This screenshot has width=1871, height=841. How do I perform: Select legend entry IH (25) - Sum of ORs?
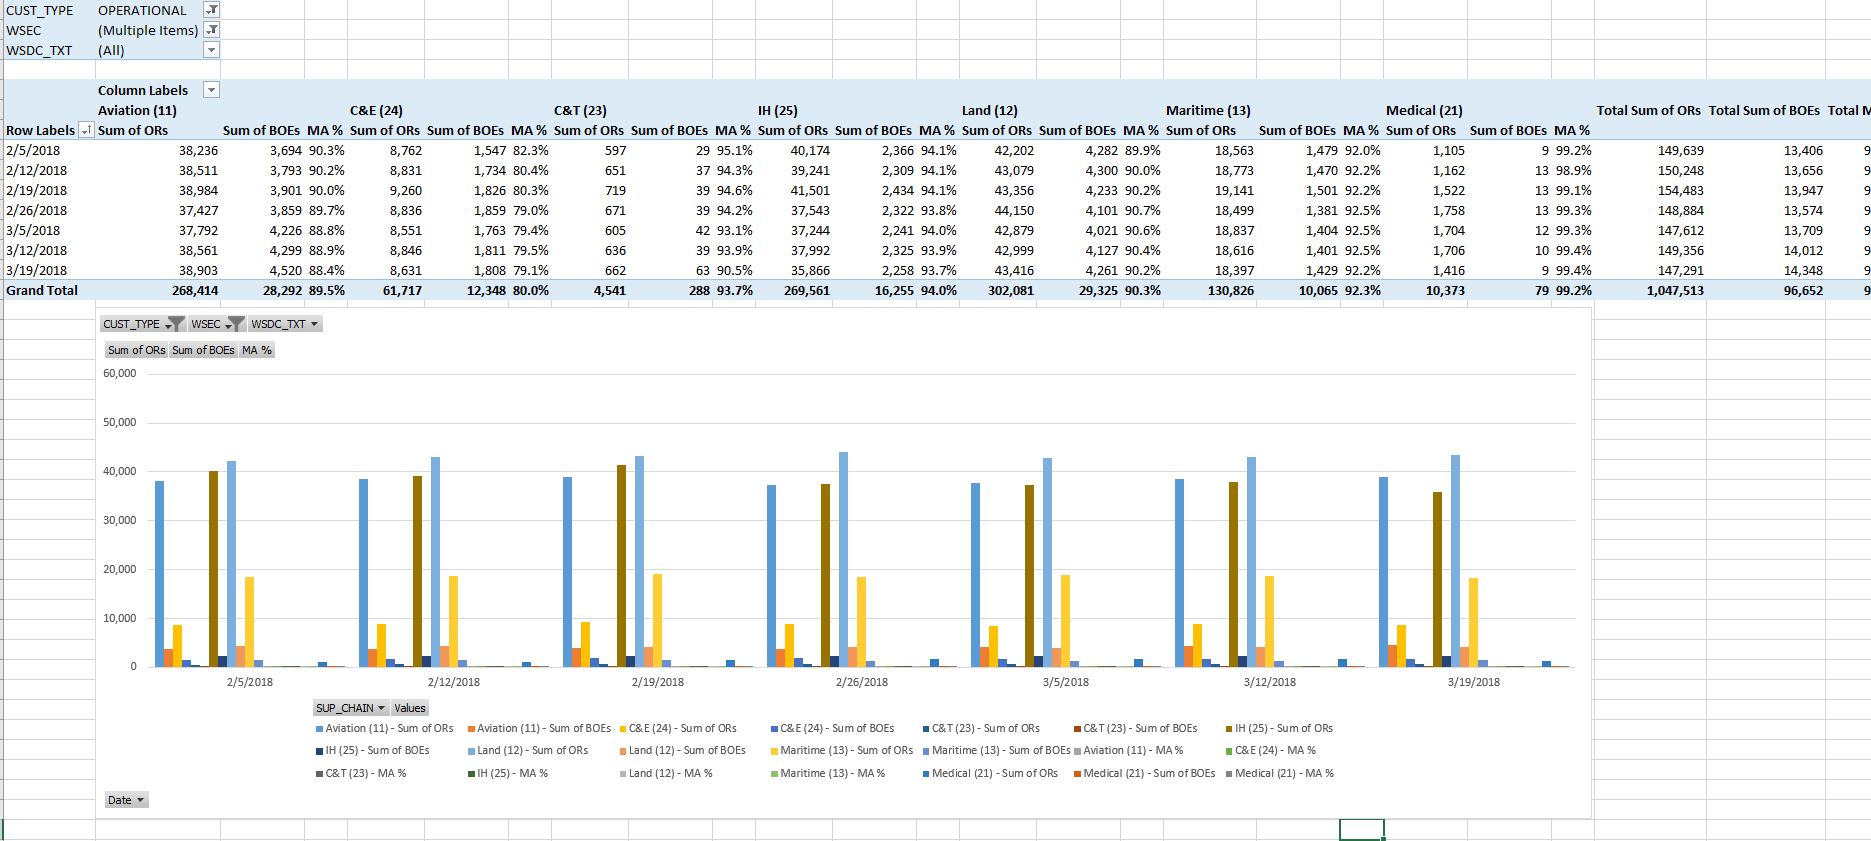(1279, 728)
